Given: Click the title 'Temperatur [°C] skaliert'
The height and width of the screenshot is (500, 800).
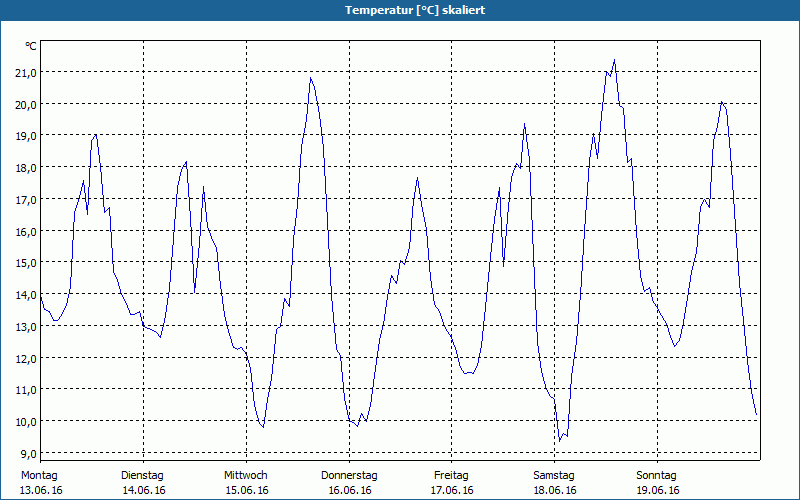Looking at the screenshot, I should (x=415, y=10).
